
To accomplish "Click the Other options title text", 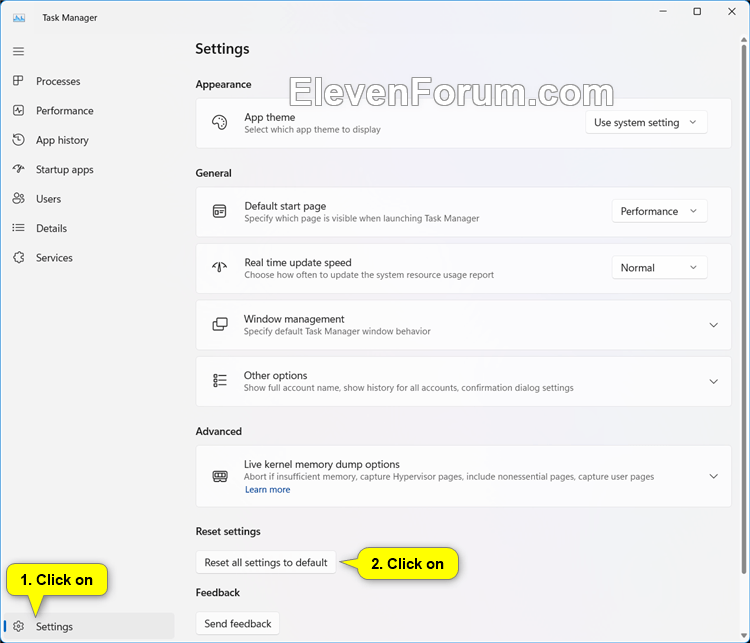I will pos(276,375).
